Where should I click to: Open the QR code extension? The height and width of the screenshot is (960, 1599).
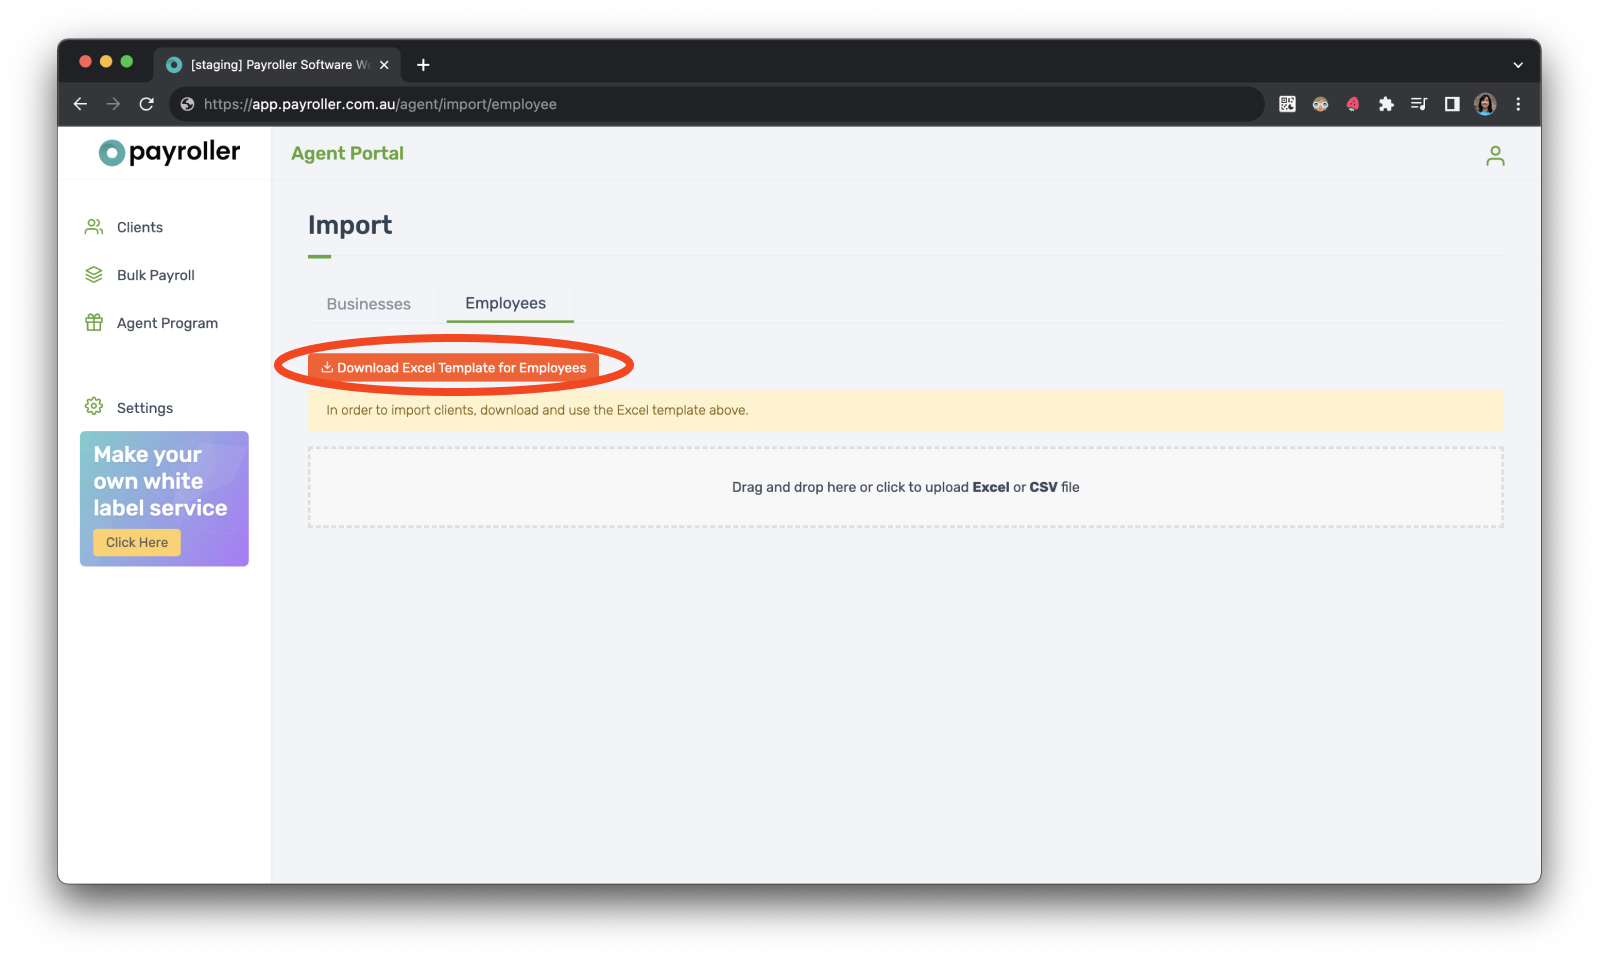[1287, 104]
